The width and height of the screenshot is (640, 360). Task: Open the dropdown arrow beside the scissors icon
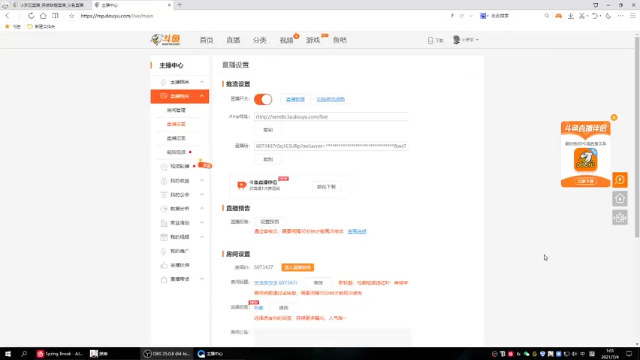pyautogui.click(x=587, y=16)
